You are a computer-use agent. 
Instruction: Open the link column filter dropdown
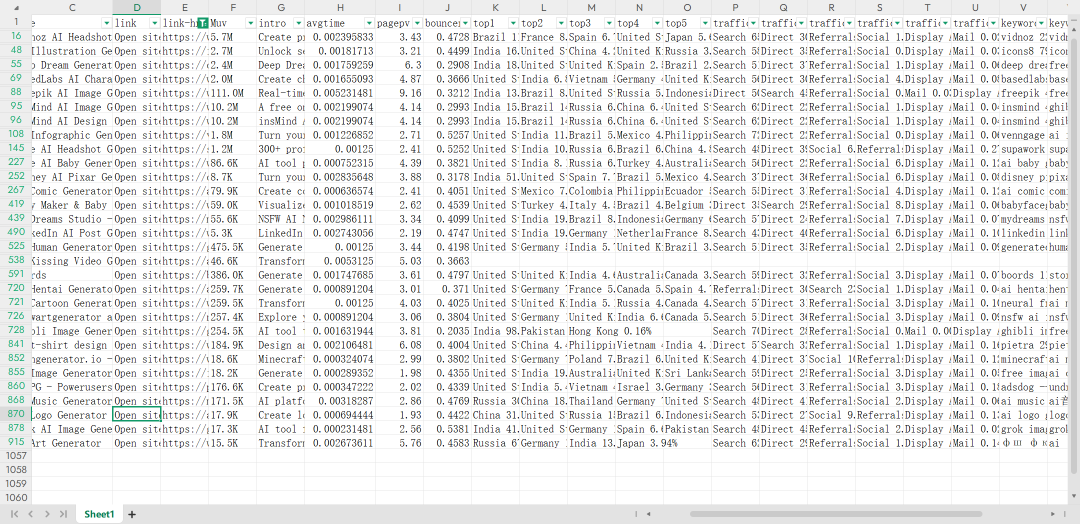[154, 23]
